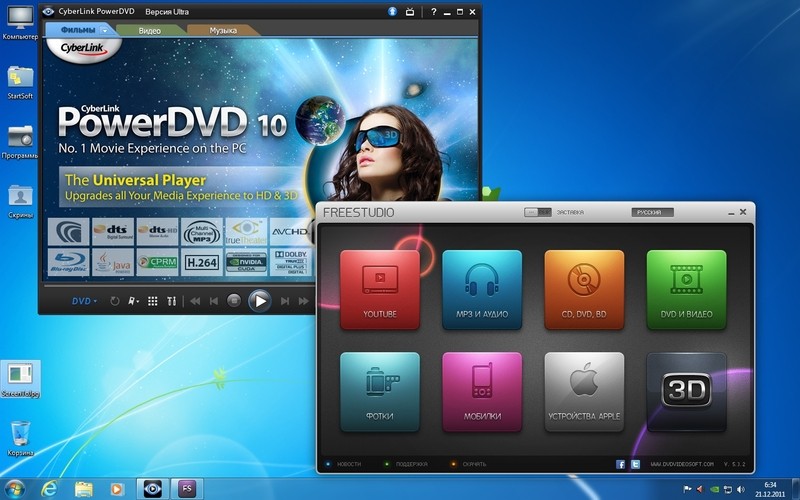The image size is (800, 500).
Task: Switch to the Видео tab in PowerDVD
Action: [x=149, y=31]
